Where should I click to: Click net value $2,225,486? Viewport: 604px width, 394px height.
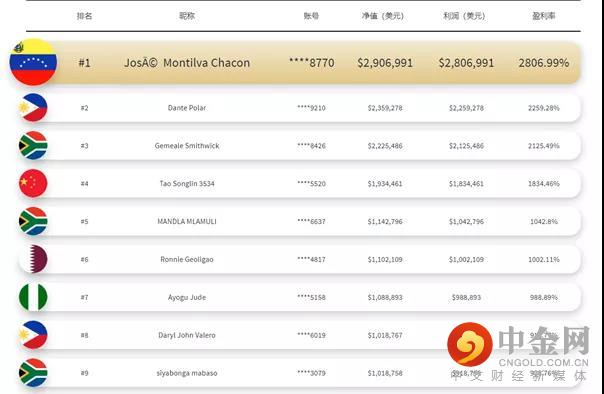pos(385,146)
